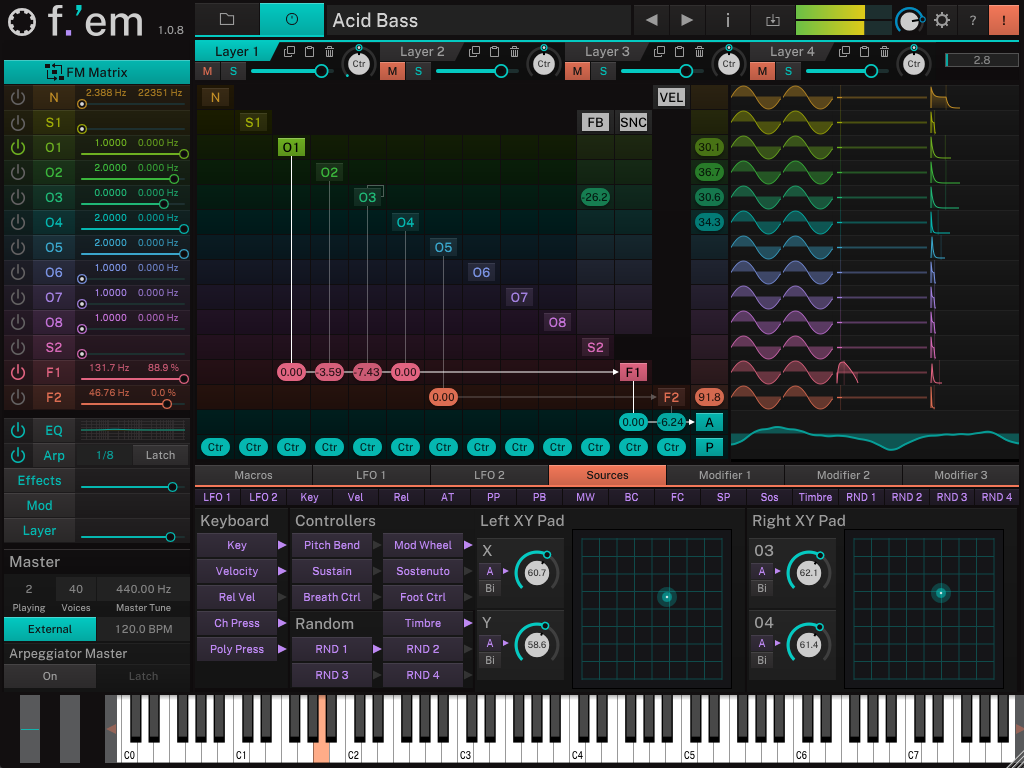Mute Layer 2 with its M button
This screenshot has width=1024, height=768.
[x=392, y=71]
